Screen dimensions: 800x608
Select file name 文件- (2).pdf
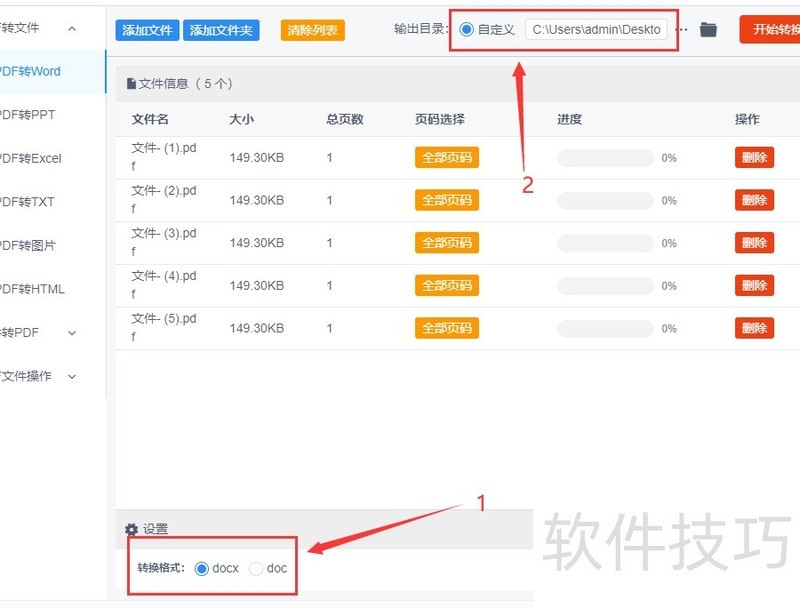click(x=164, y=199)
